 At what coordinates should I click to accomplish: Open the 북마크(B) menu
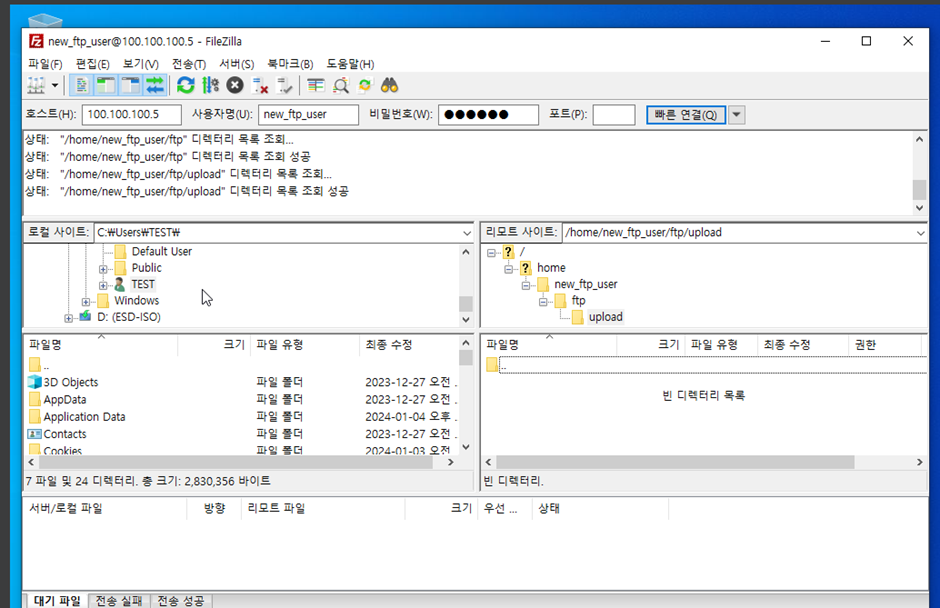290,64
